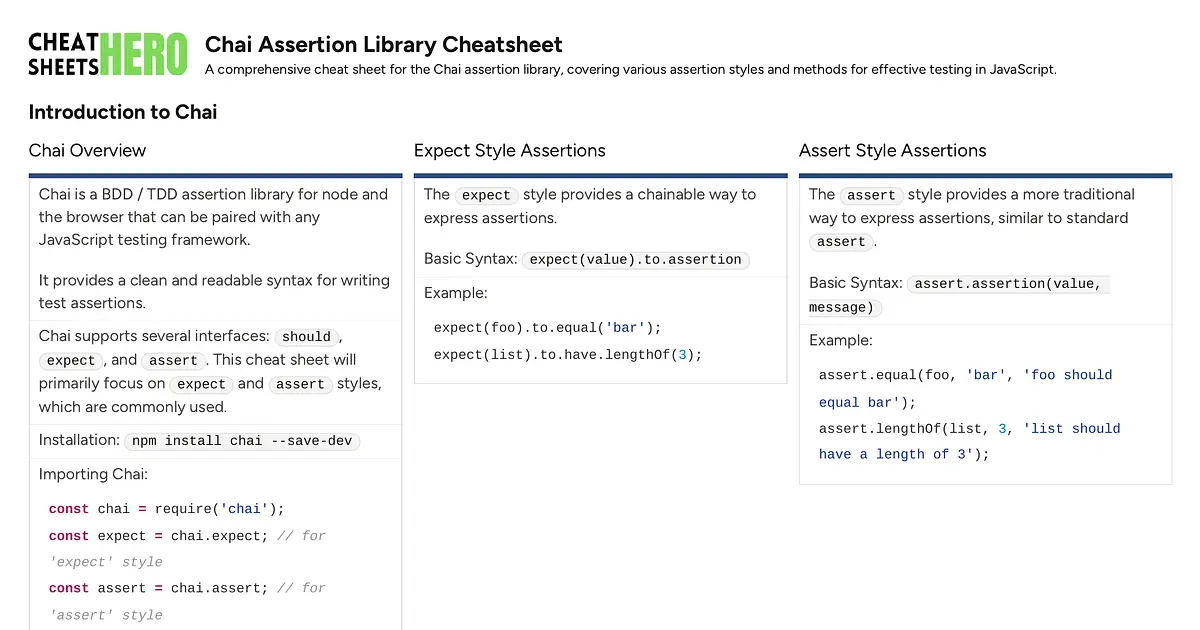Select the Chai Overview section header
1200x630 pixels.
pyautogui.click(x=88, y=150)
